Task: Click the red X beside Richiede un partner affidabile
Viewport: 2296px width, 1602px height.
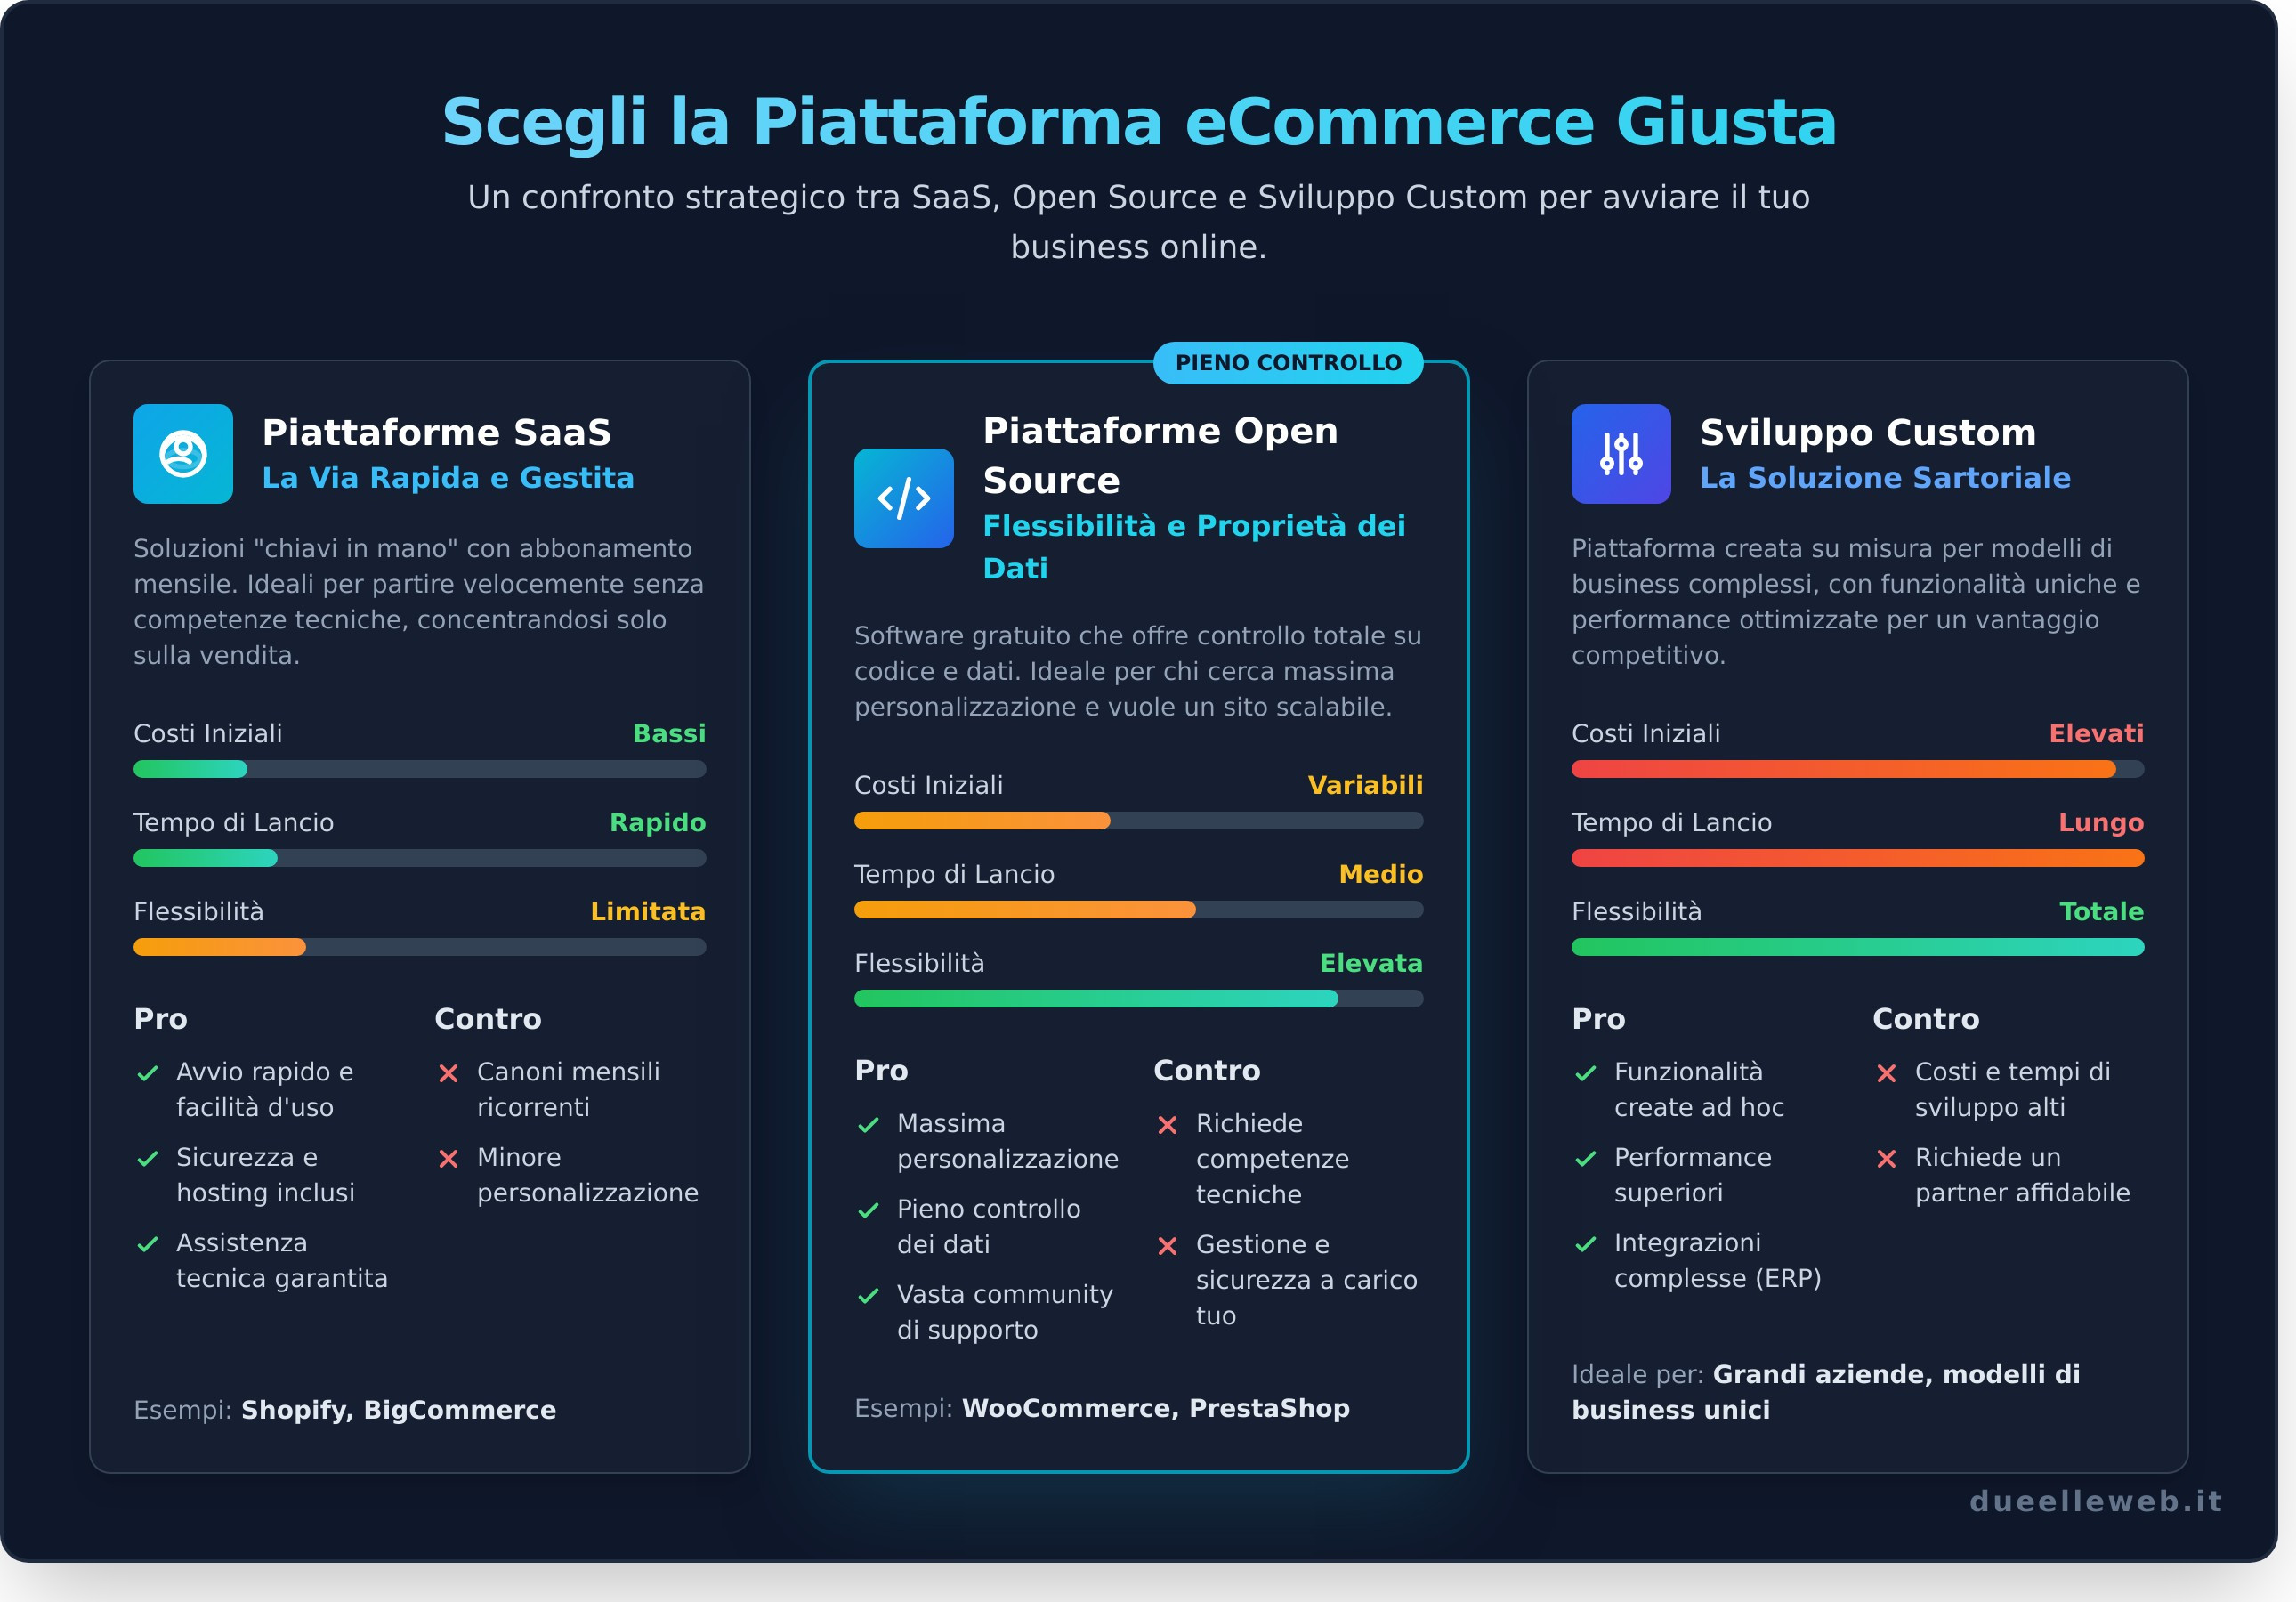Action: tap(1889, 1159)
